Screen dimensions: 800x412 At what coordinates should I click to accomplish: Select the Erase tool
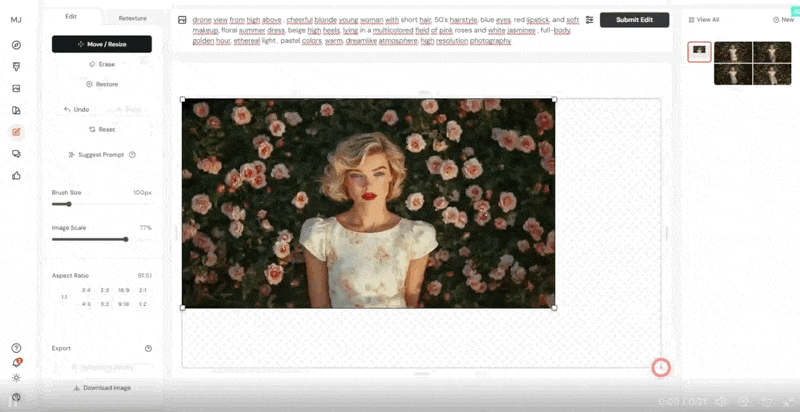(x=102, y=64)
